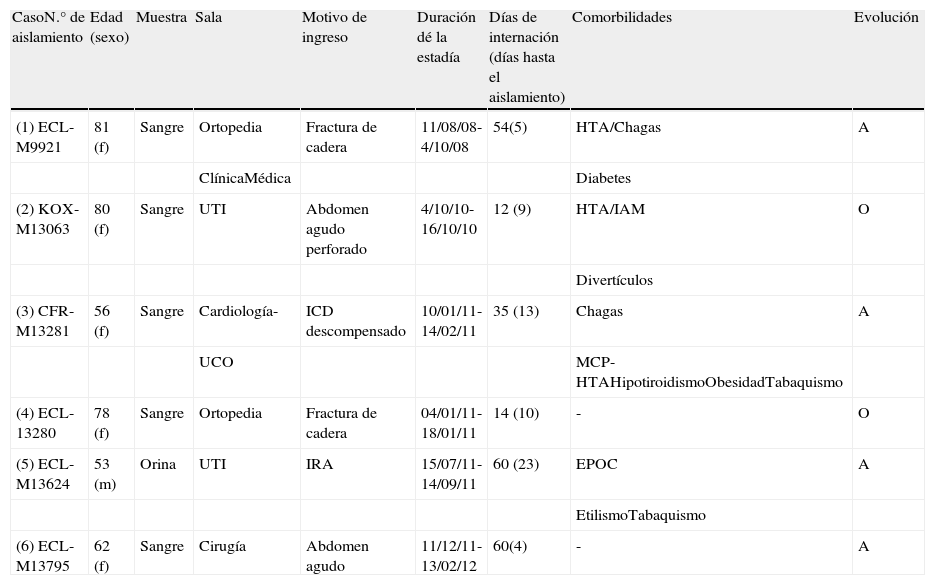Select the 'EtilismoTabaquismo' cell
This screenshot has height=585, width=935.
pyautogui.click(x=641, y=515)
